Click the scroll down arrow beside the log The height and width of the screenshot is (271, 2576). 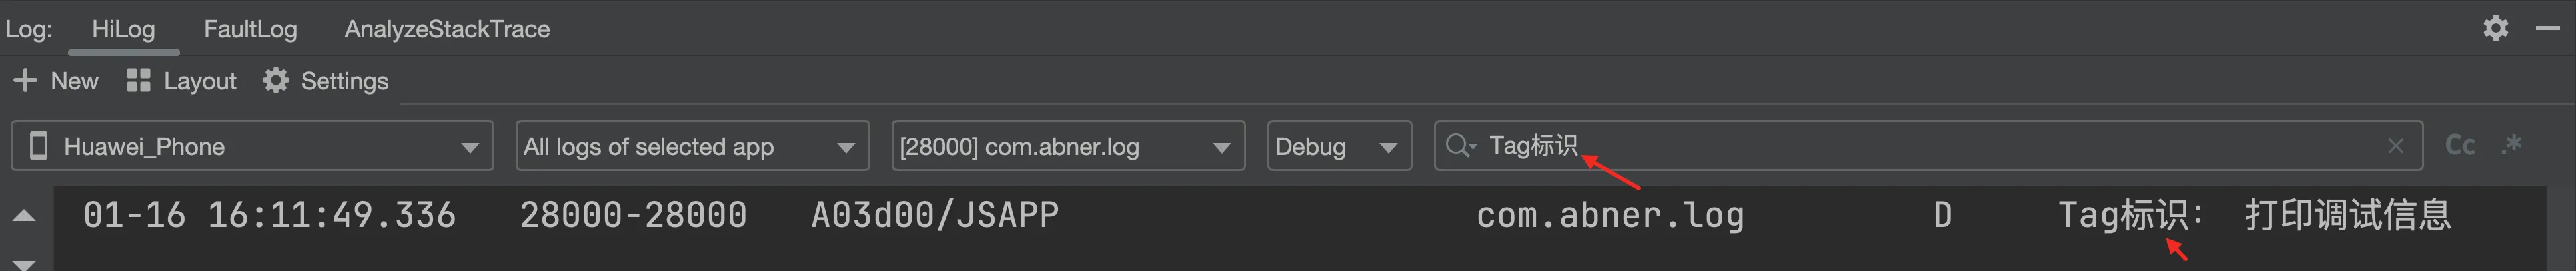pos(25,264)
